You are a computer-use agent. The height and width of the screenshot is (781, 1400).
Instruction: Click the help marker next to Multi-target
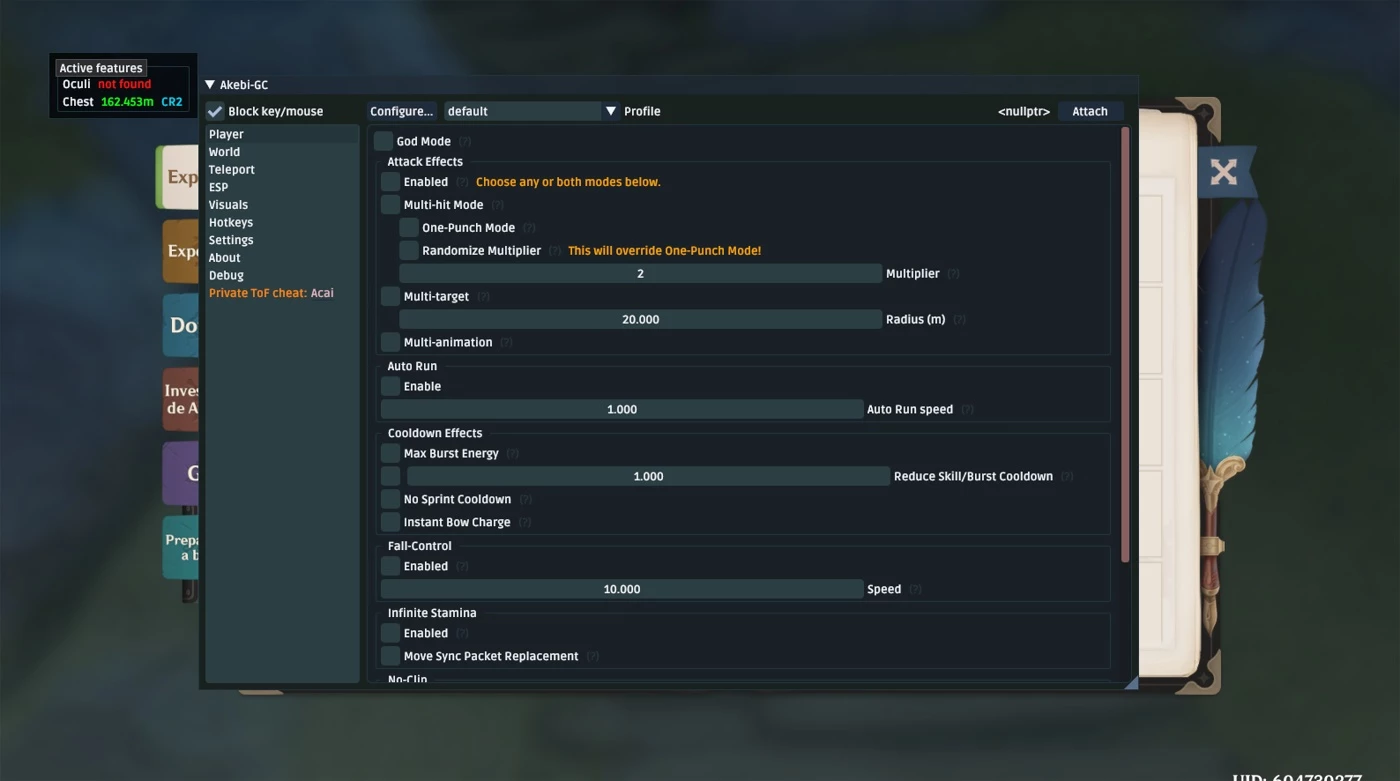click(x=483, y=297)
